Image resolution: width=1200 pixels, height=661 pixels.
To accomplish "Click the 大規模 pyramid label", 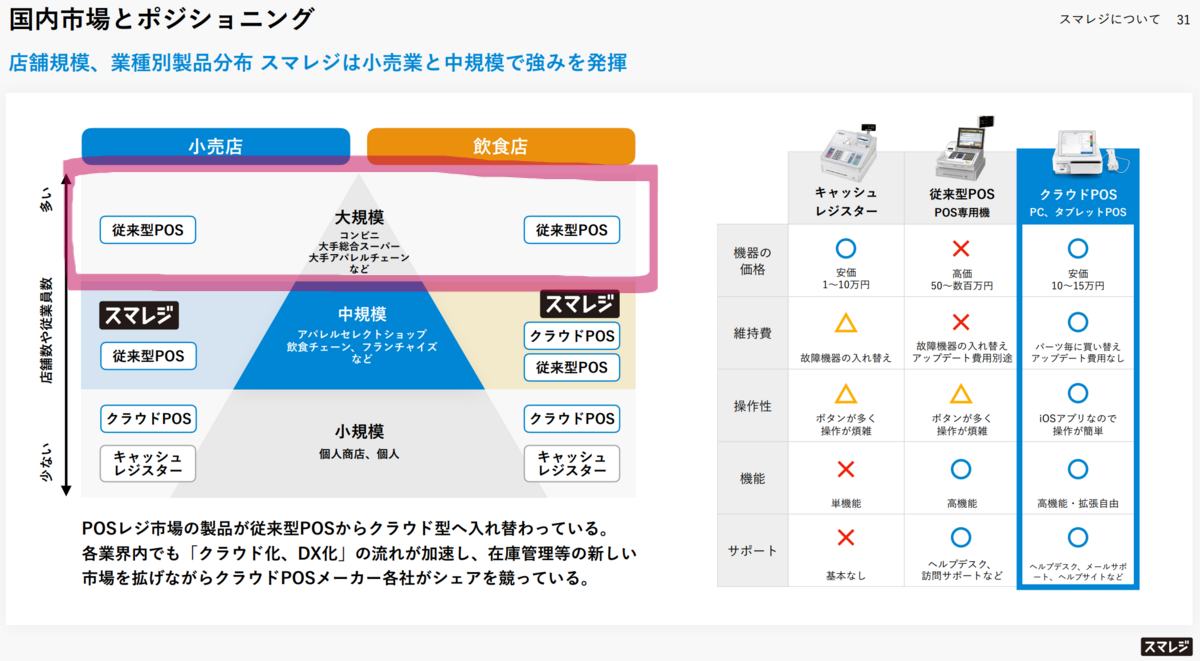I will click(360, 217).
